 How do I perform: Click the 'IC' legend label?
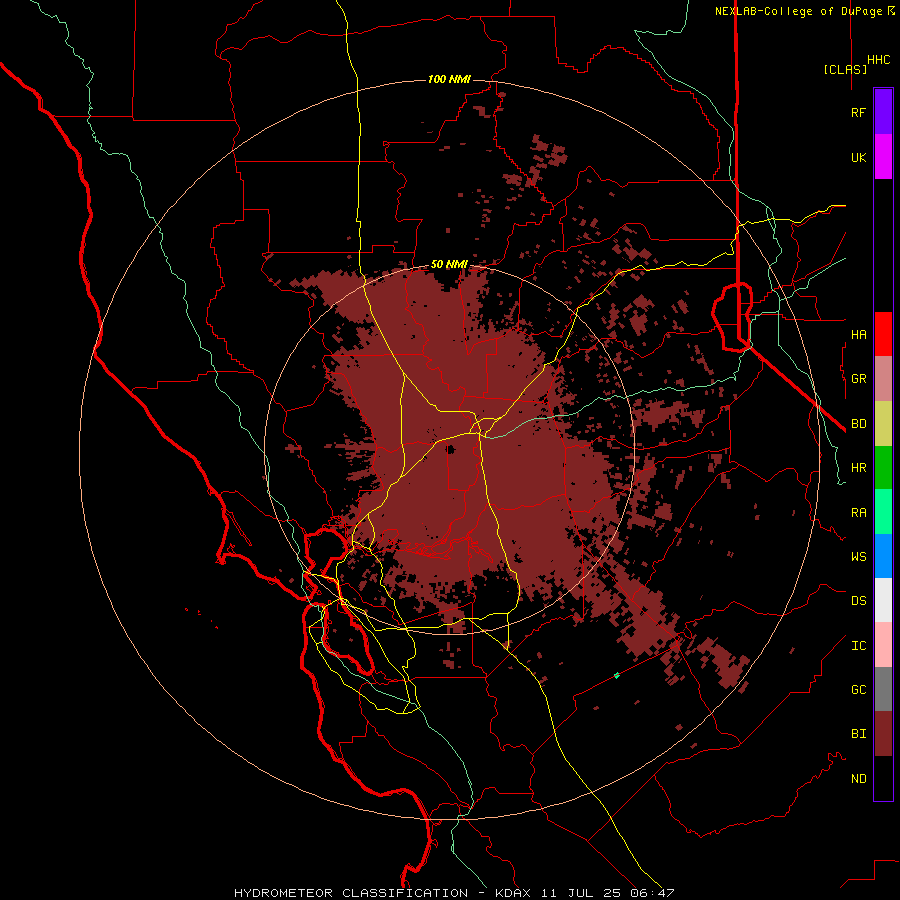click(858, 646)
